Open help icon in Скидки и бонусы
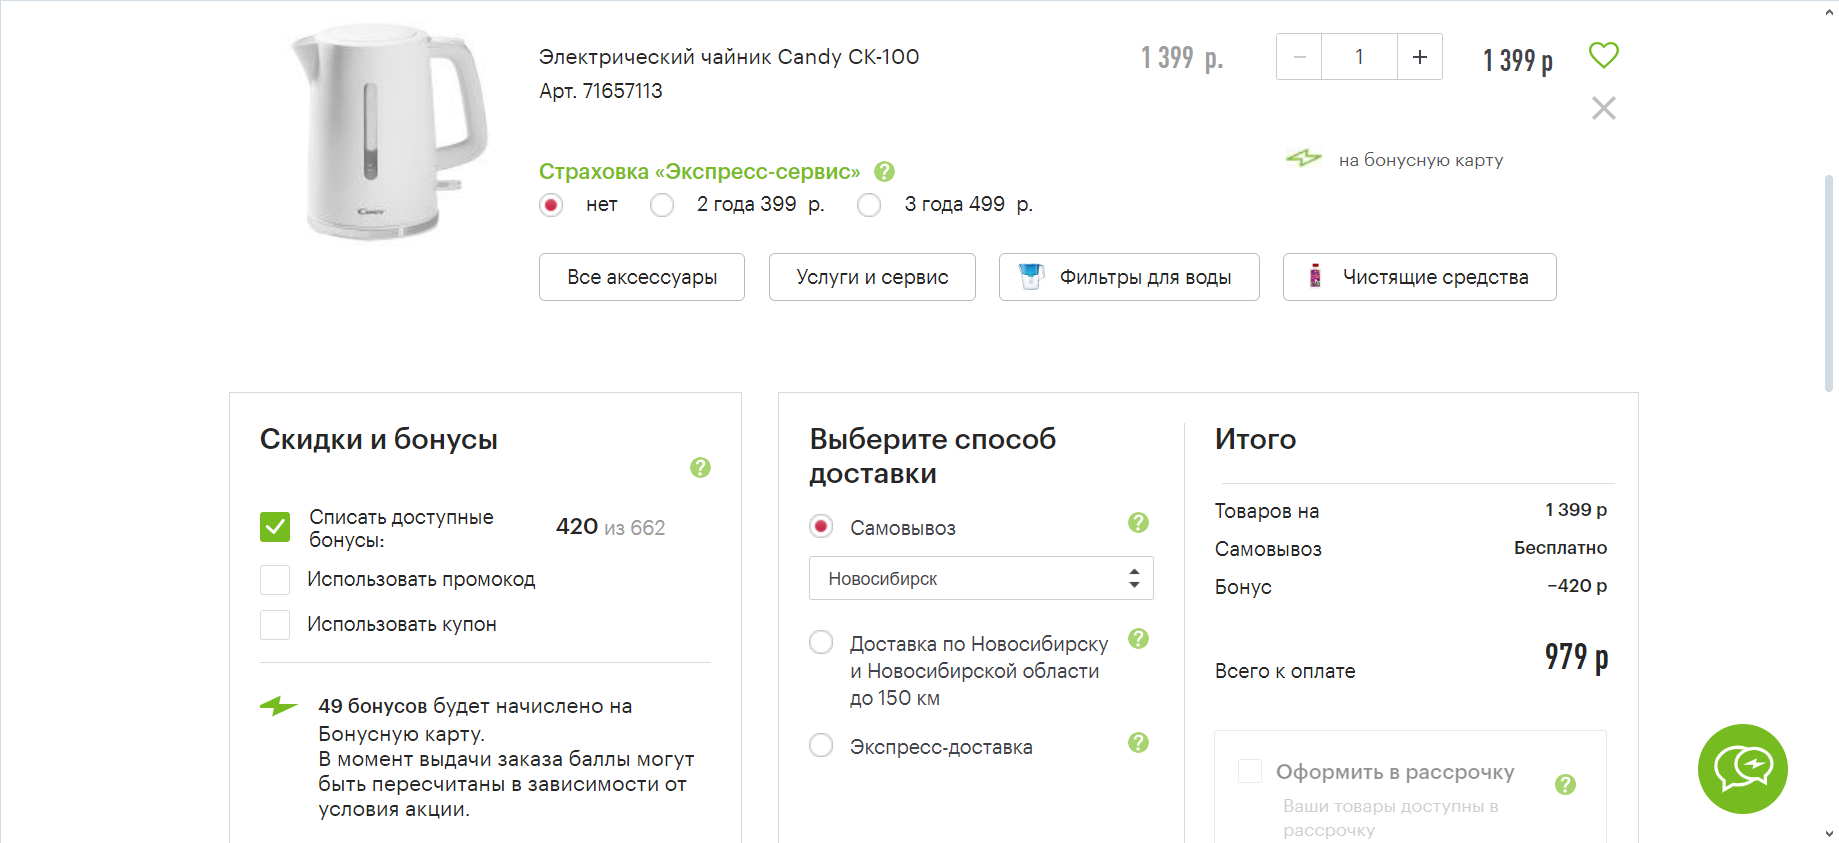Image resolution: width=1839 pixels, height=843 pixels. pyautogui.click(x=700, y=467)
